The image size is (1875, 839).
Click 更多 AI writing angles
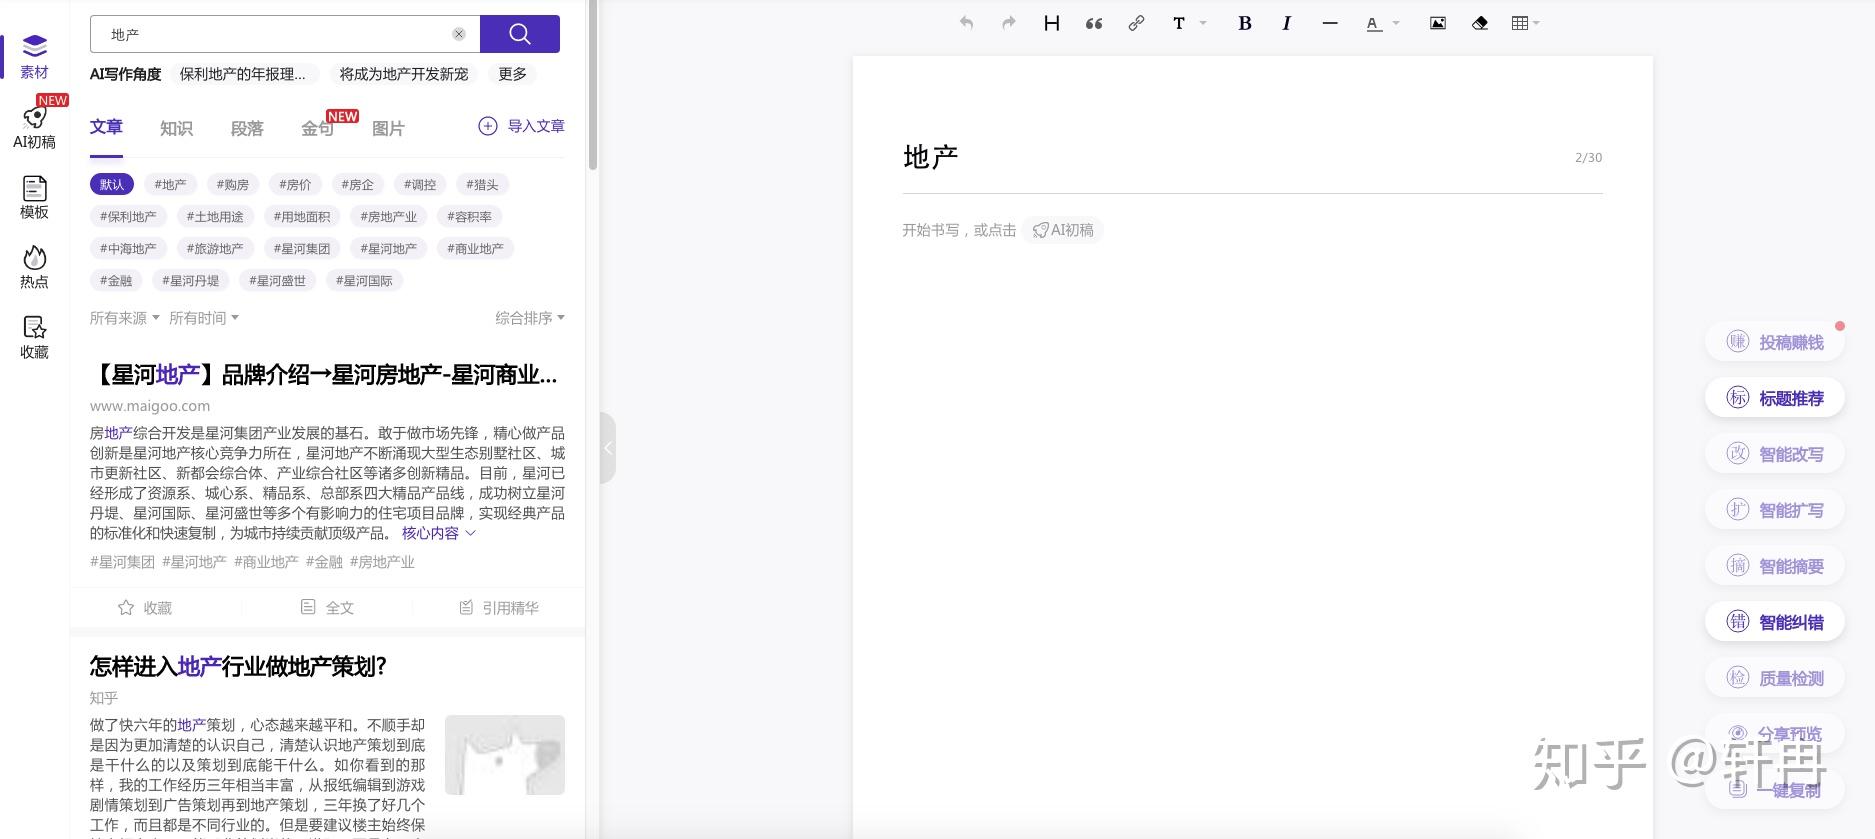pyautogui.click(x=512, y=74)
